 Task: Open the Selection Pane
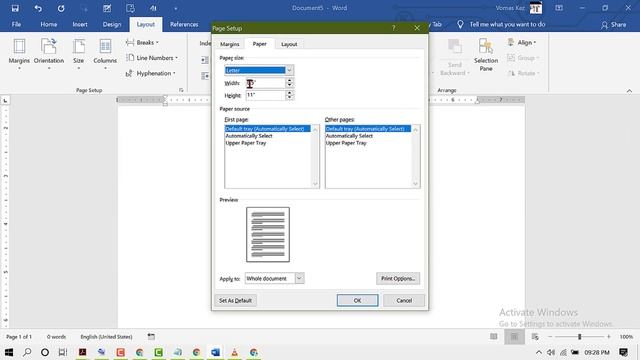coord(486,55)
